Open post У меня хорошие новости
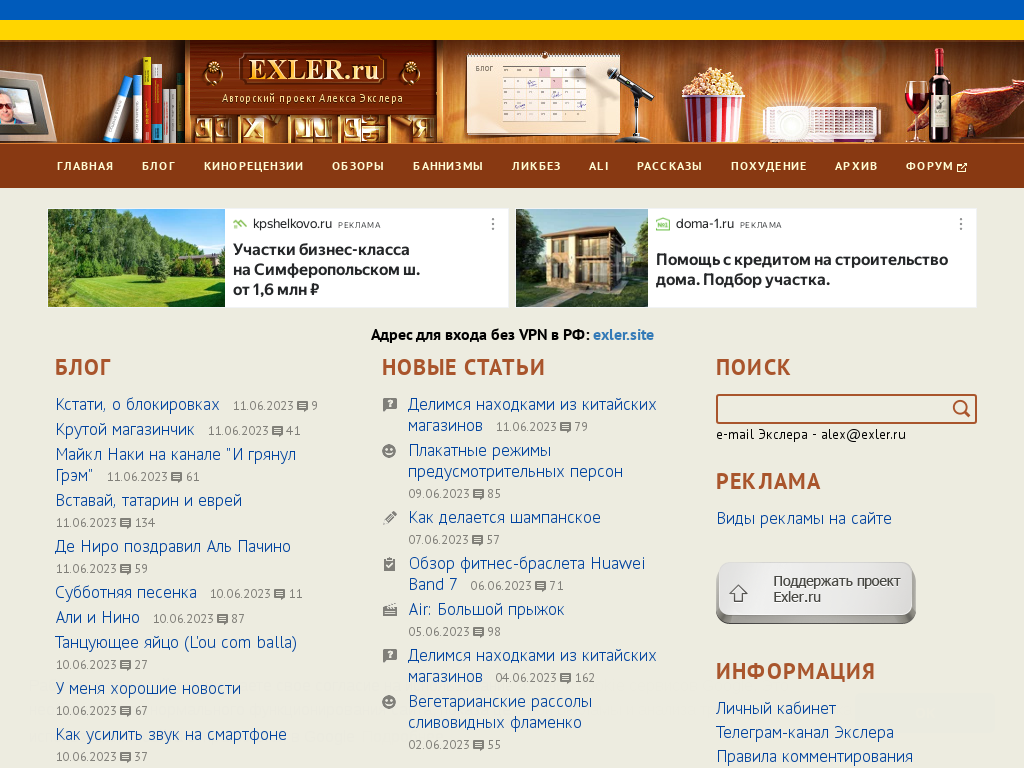The height and width of the screenshot is (768, 1024). pyautogui.click(x=148, y=689)
